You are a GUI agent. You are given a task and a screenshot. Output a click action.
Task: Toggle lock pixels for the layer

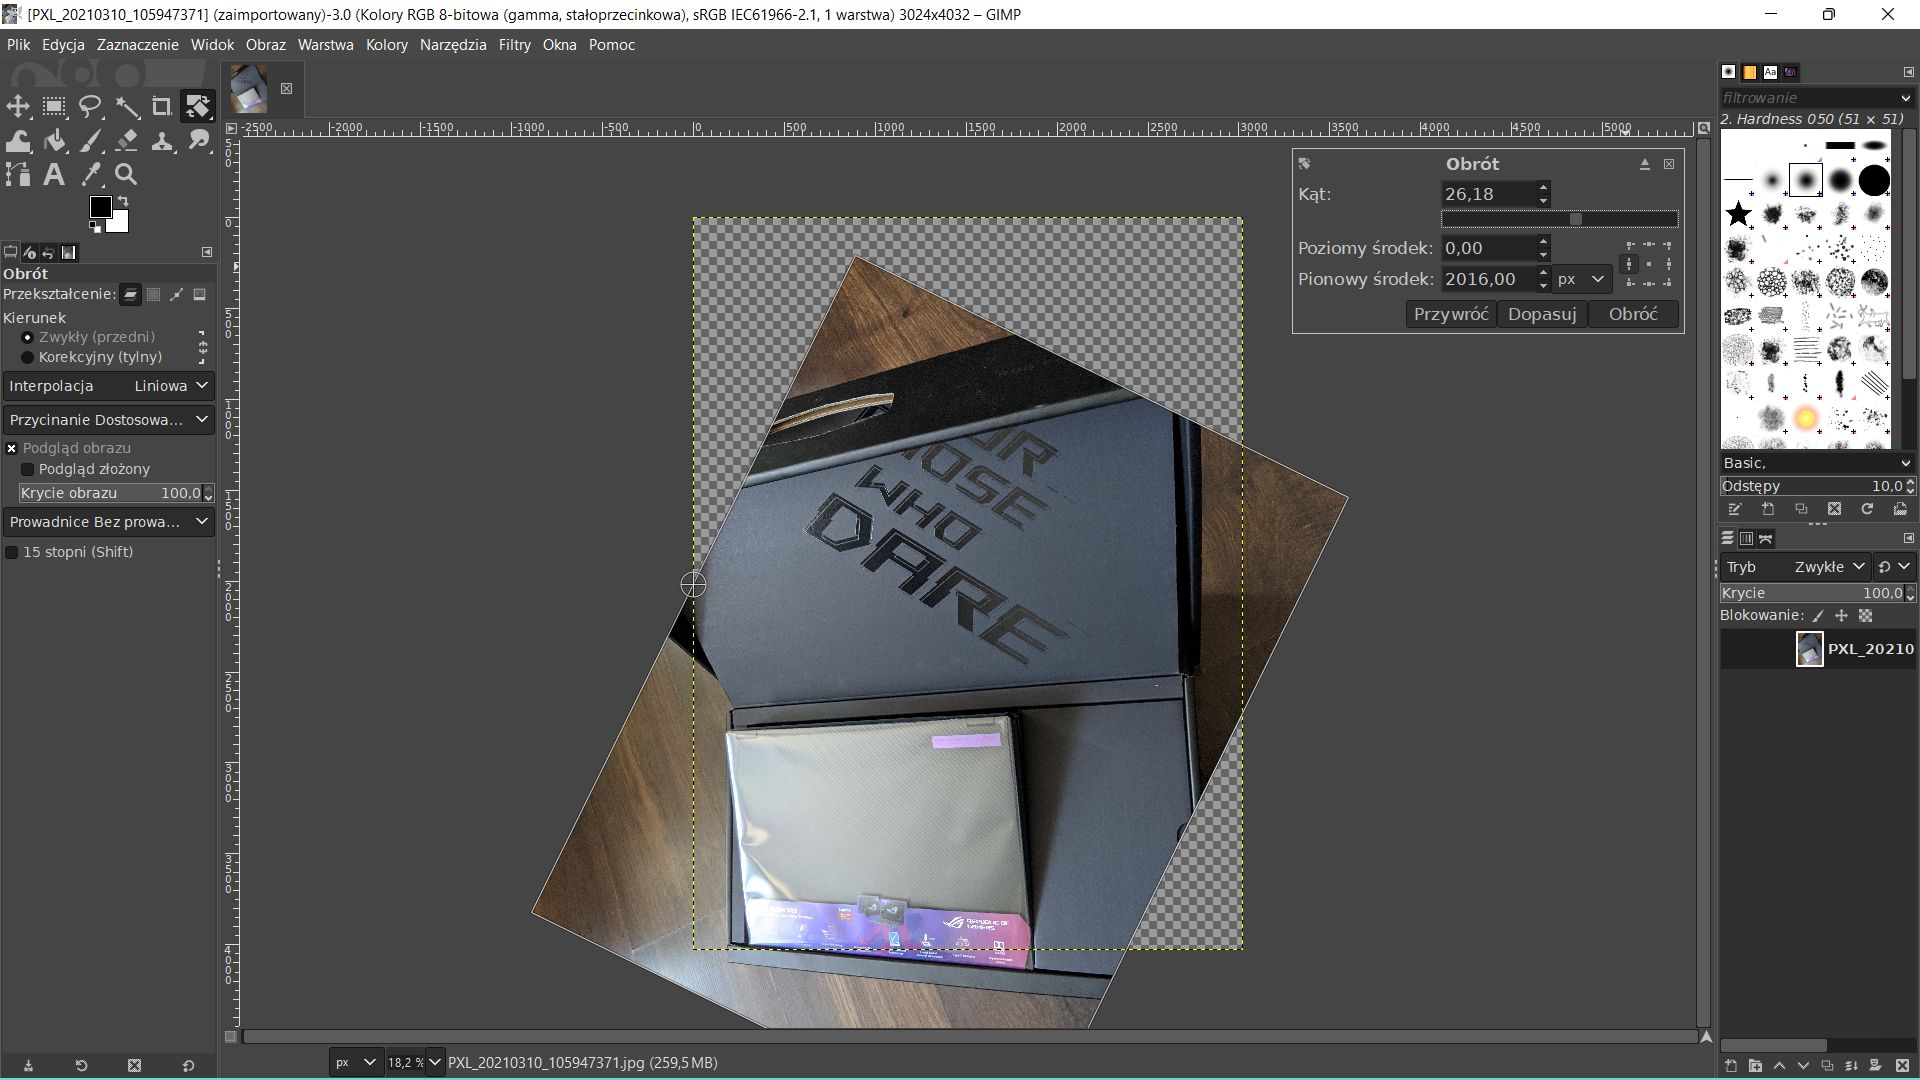coord(1818,616)
